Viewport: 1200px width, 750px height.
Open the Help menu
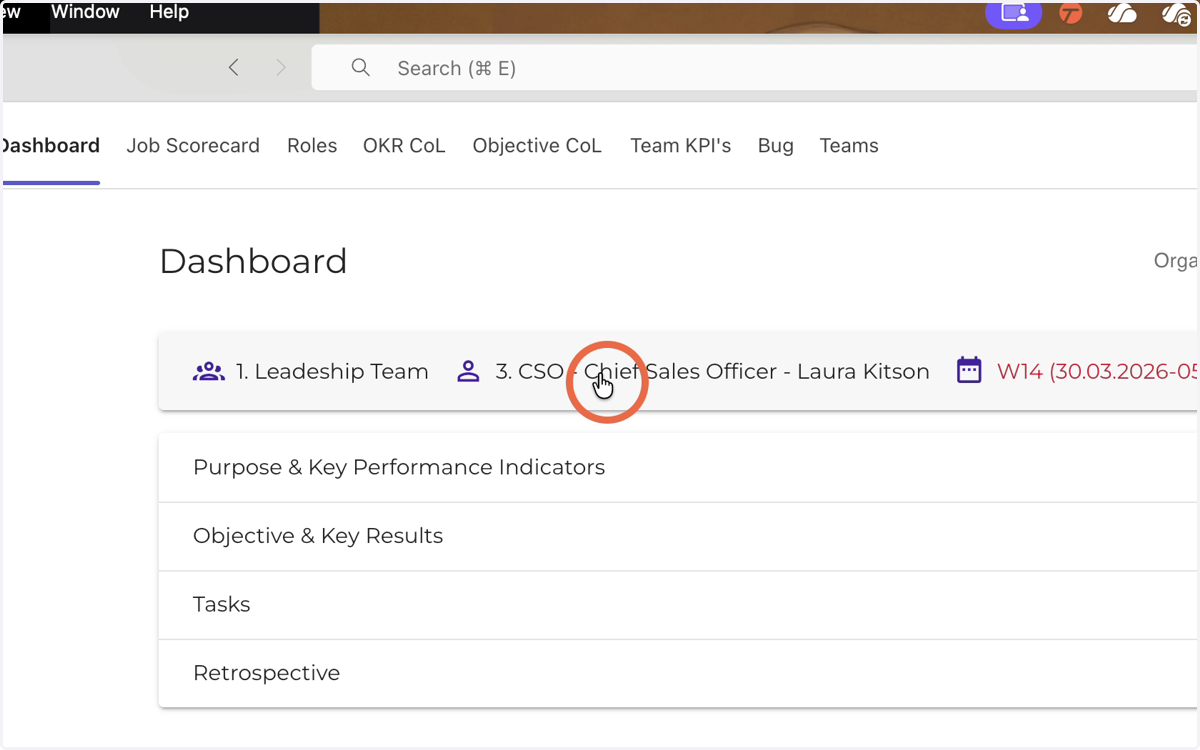pyautogui.click(x=169, y=13)
